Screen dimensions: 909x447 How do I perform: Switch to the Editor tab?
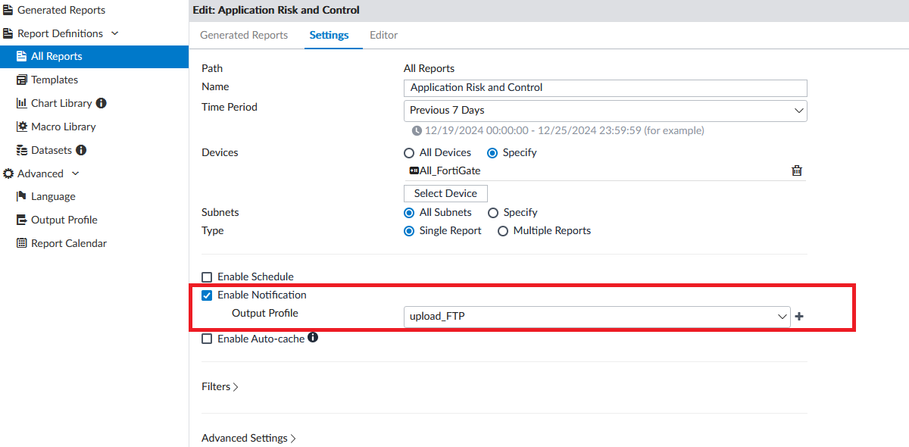coord(383,35)
